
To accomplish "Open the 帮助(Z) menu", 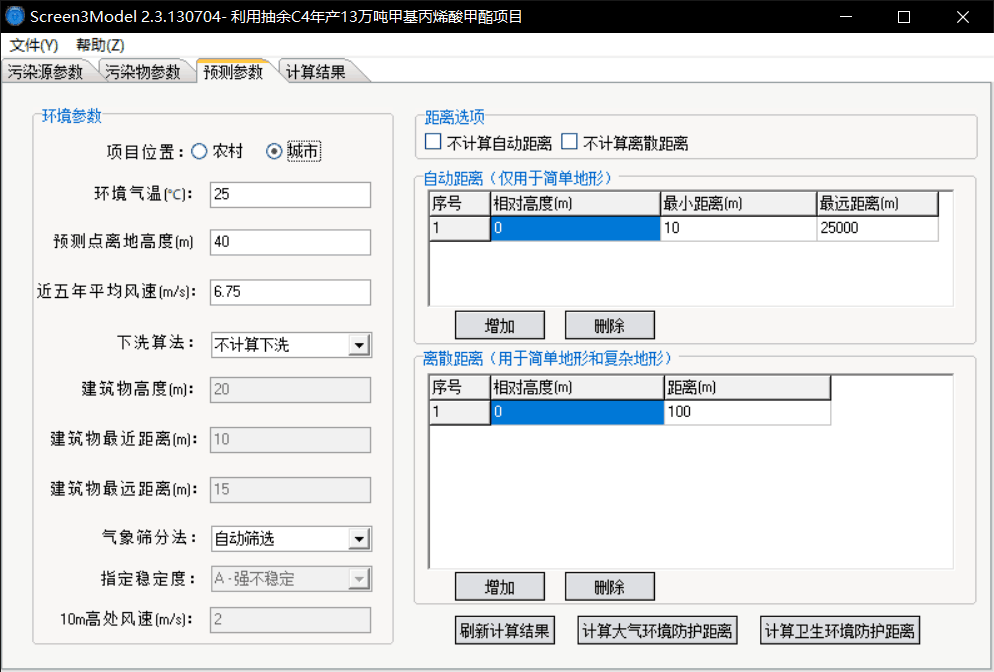I will click(x=100, y=46).
